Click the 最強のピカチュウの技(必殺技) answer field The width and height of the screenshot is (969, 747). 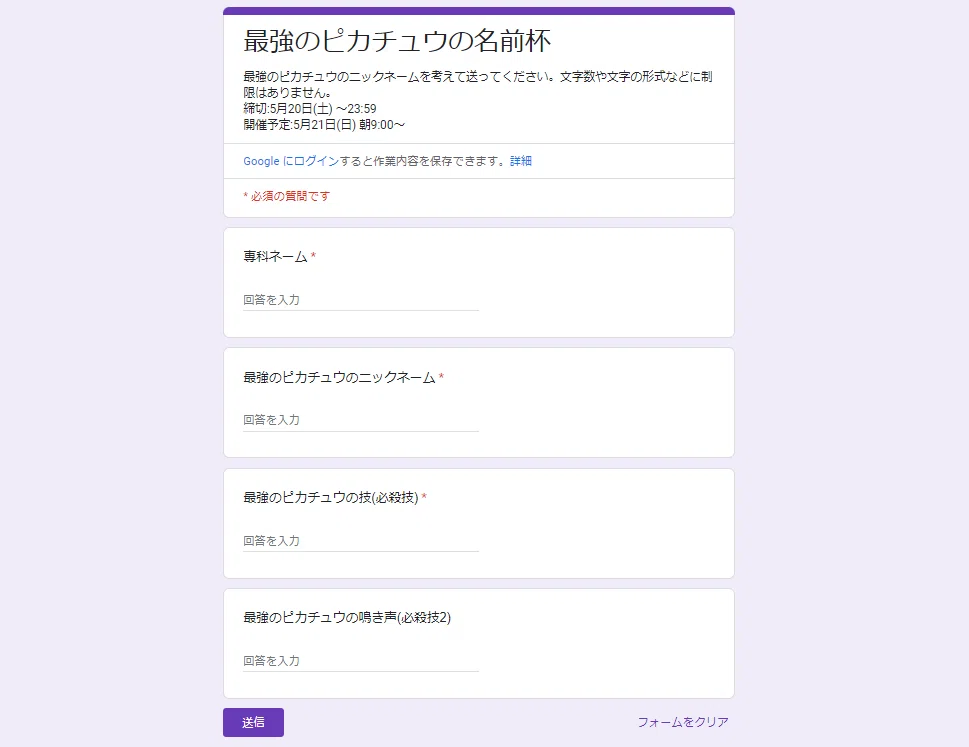click(361, 541)
